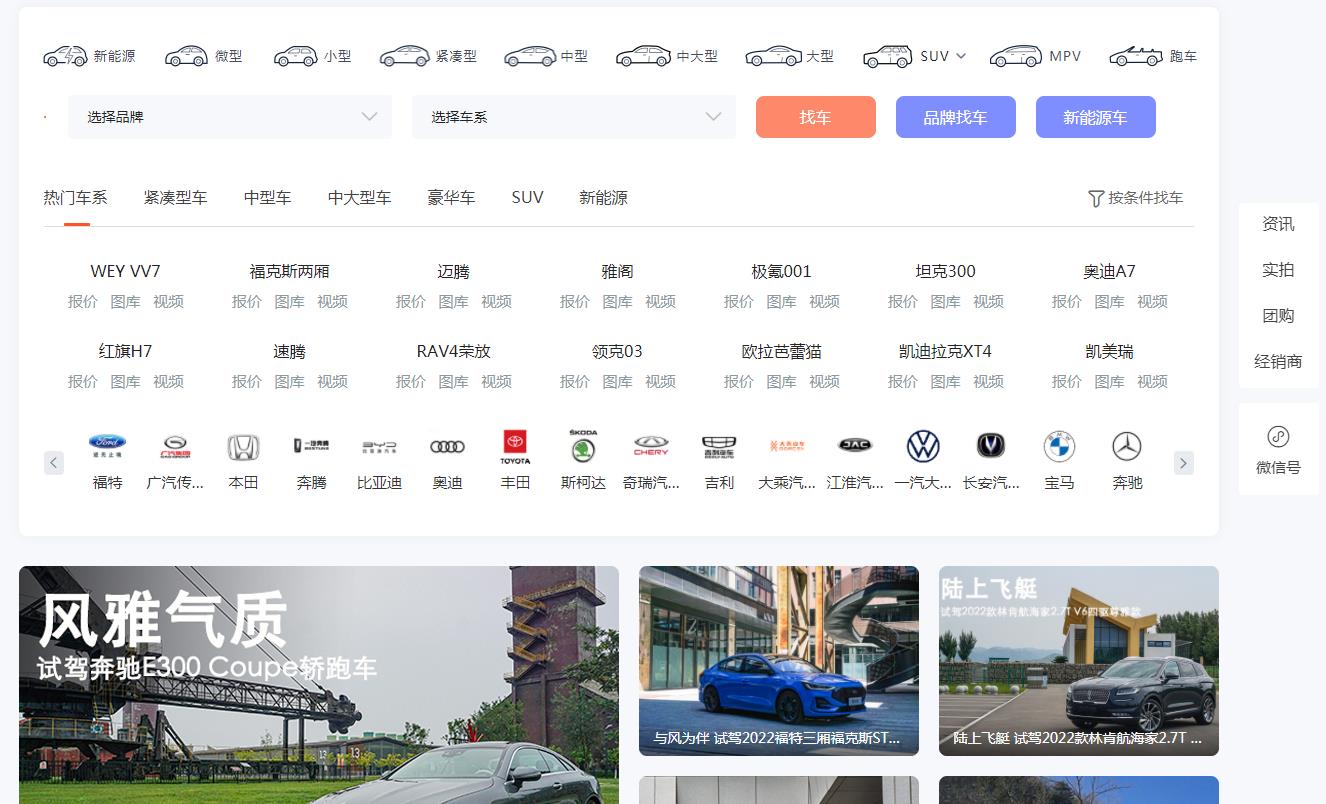Open 报价 under 迈腾
Viewport: 1326px width, 804px height.
coord(410,301)
